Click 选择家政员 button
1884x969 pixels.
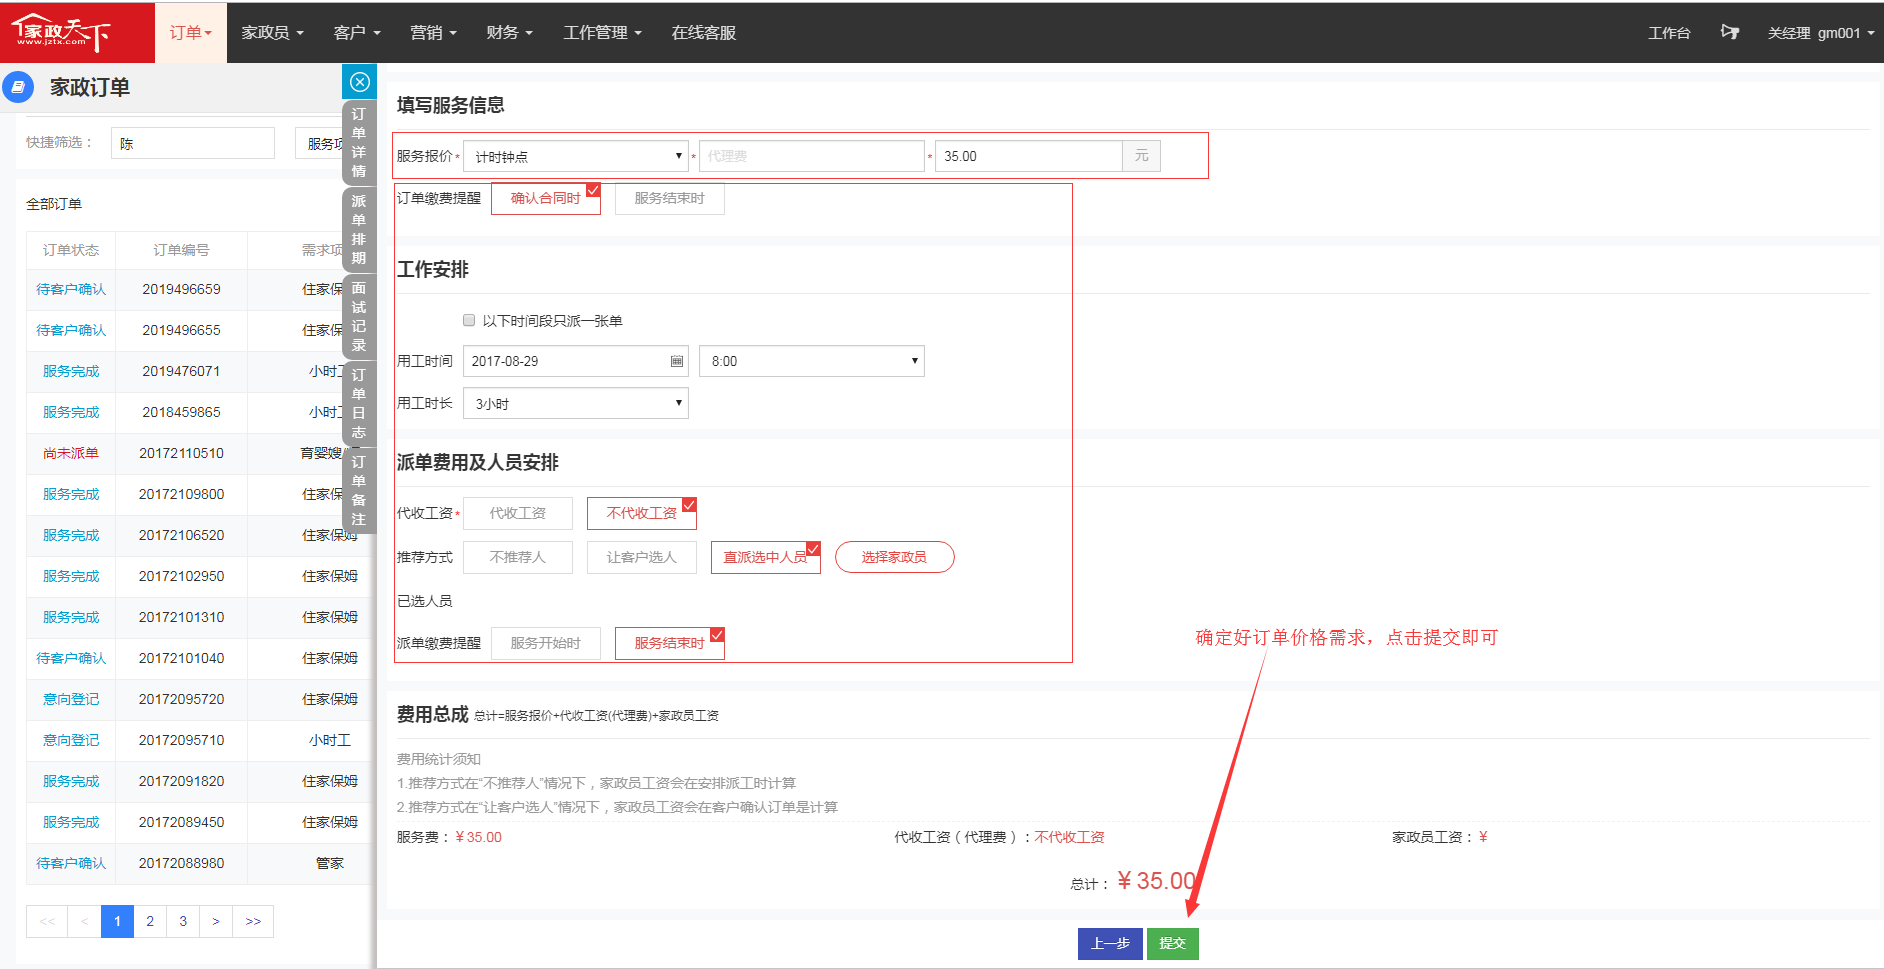click(x=894, y=557)
